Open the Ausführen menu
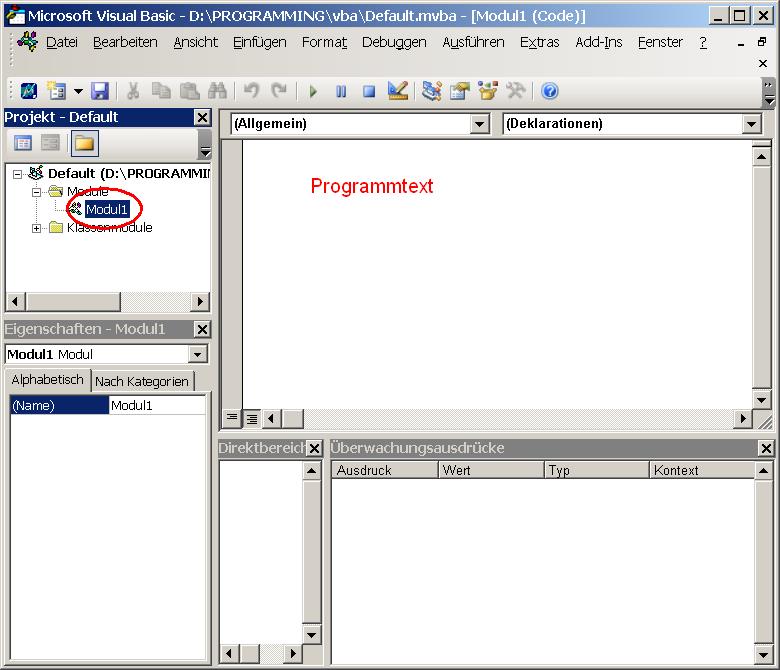Screen dimensions: 780x670 pyautogui.click(x=473, y=42)
